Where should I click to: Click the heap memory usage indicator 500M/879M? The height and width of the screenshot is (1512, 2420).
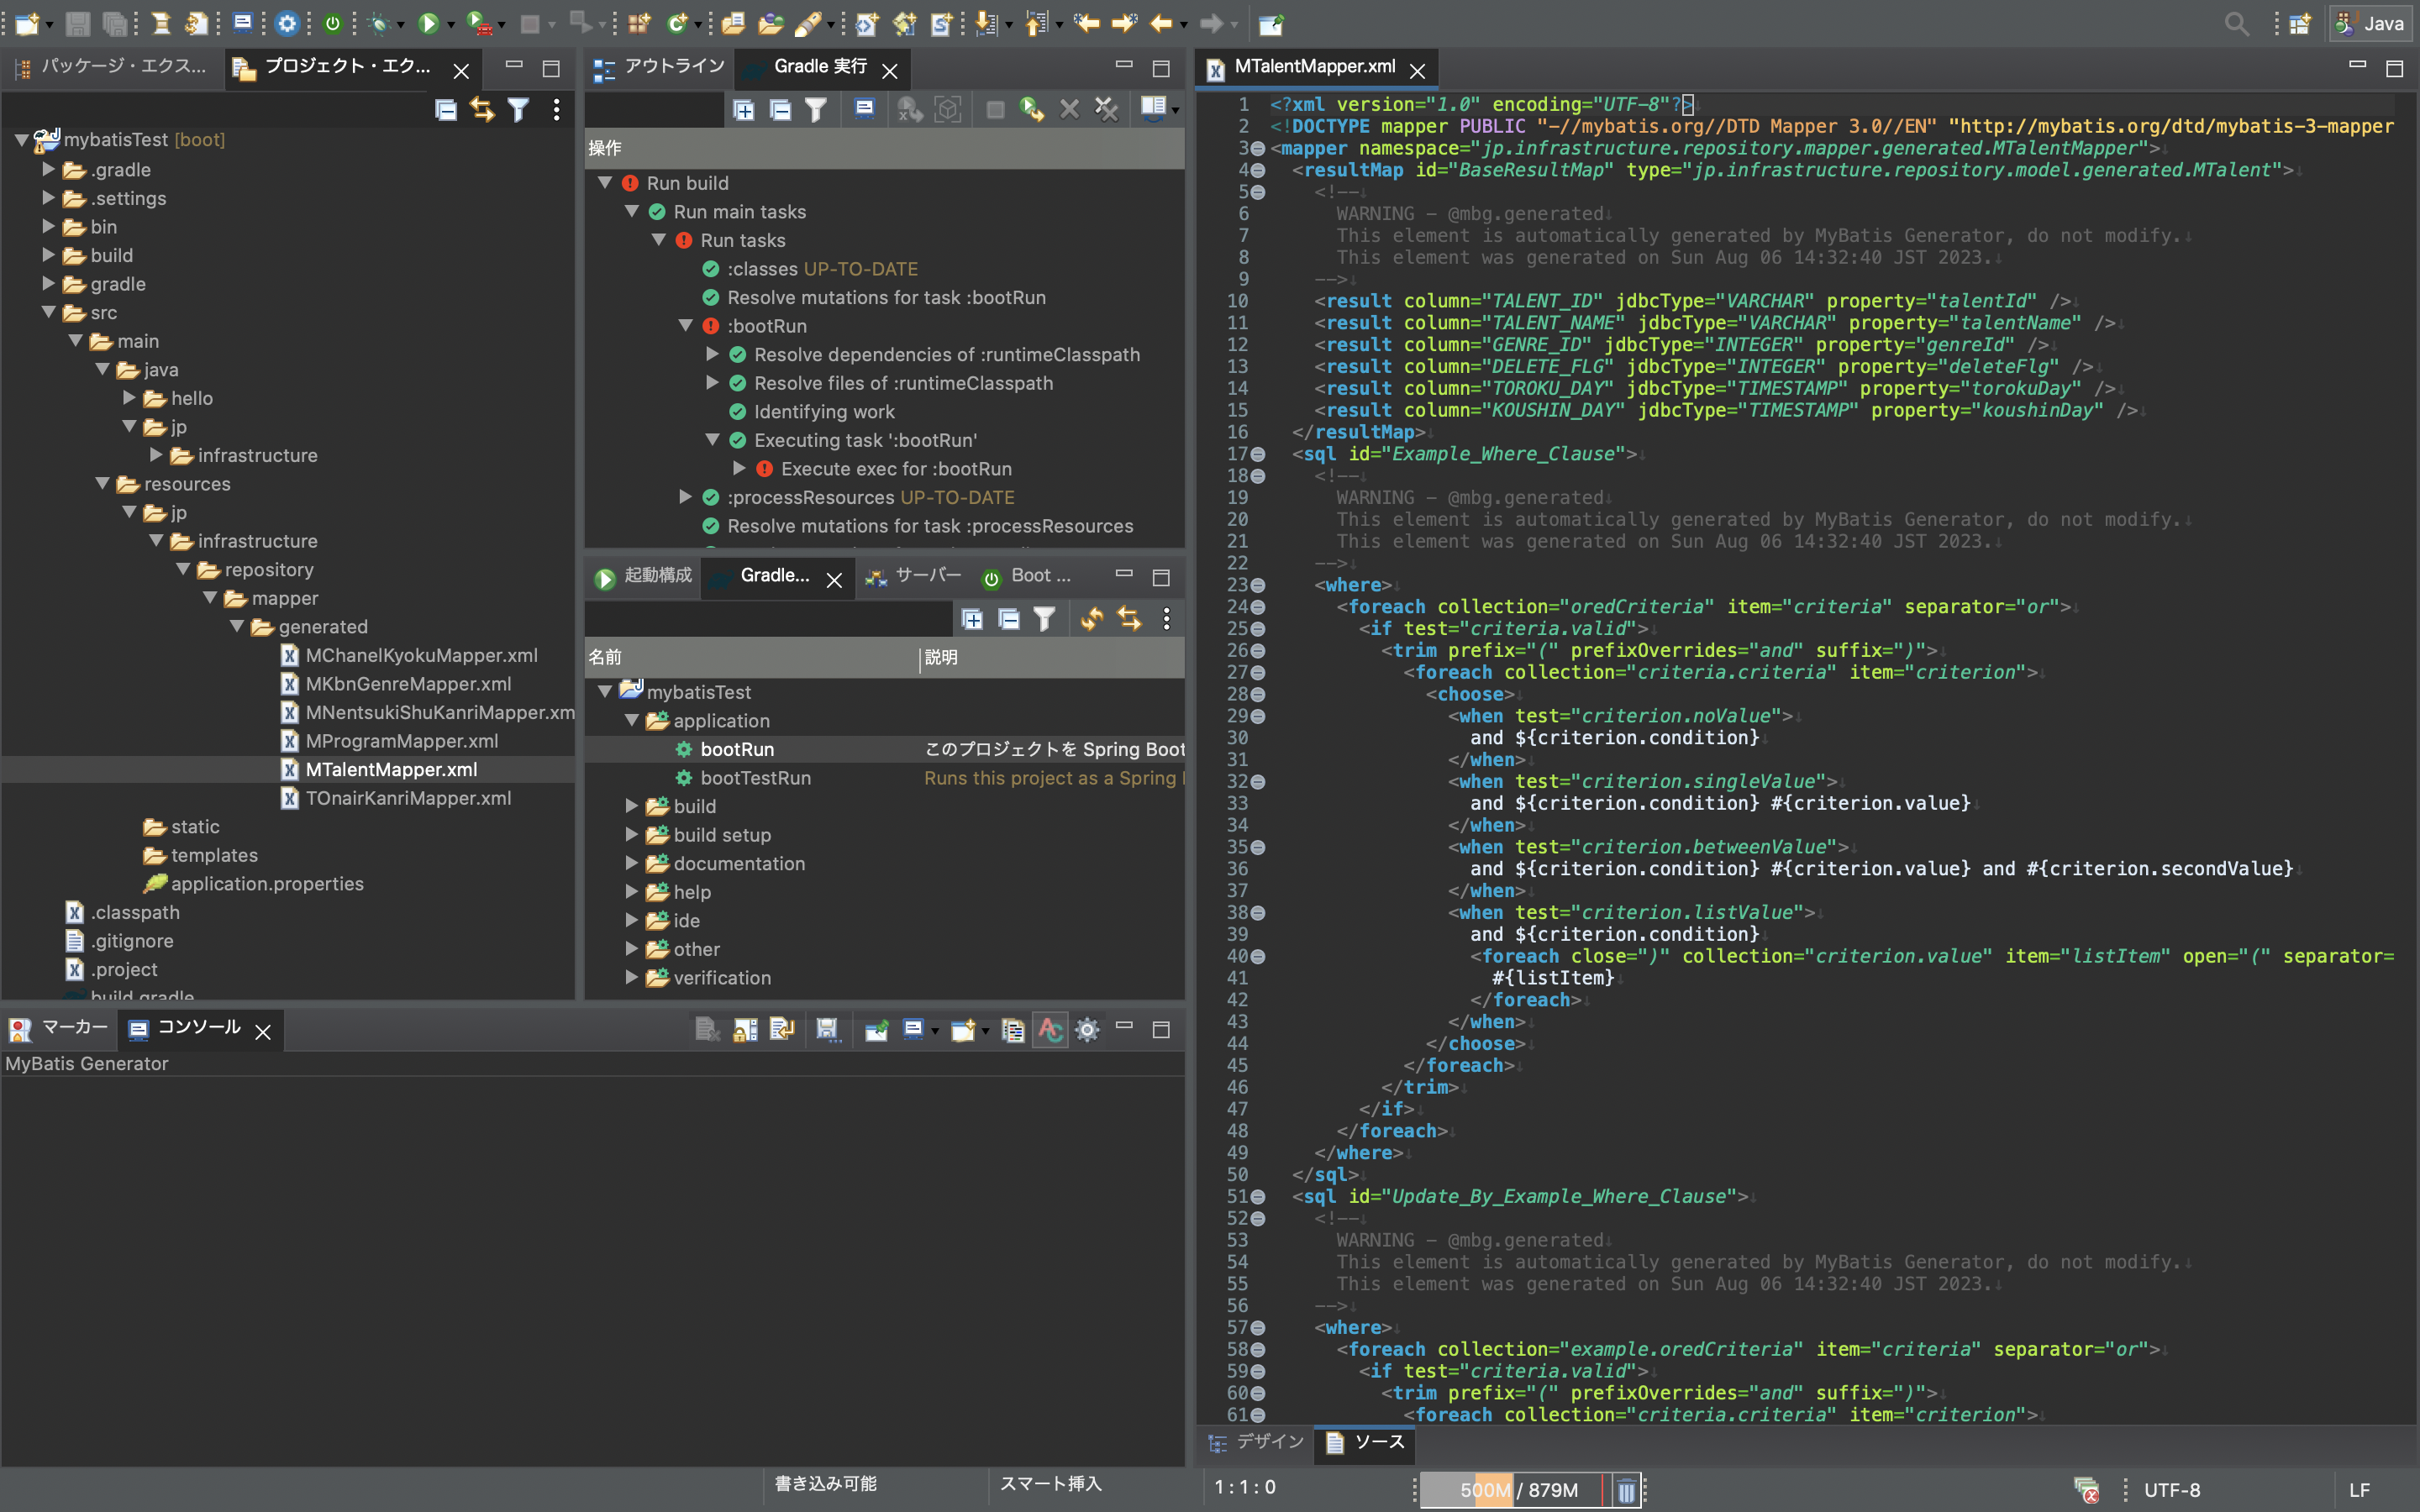(x=1520, y=1490)
